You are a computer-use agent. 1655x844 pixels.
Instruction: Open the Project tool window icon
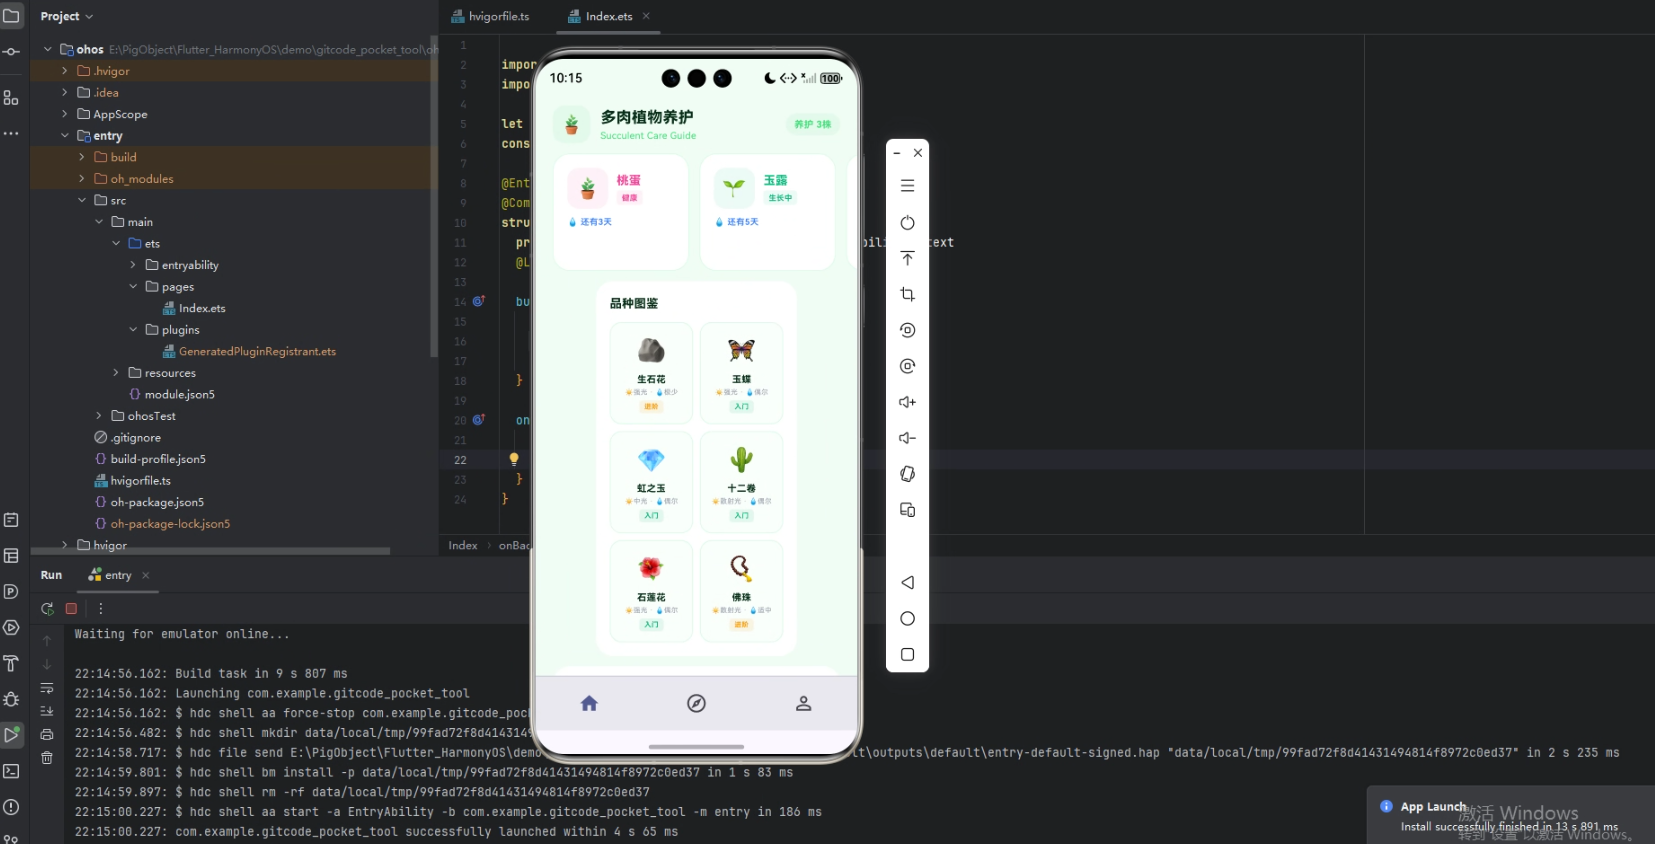(x=11, y=16)
